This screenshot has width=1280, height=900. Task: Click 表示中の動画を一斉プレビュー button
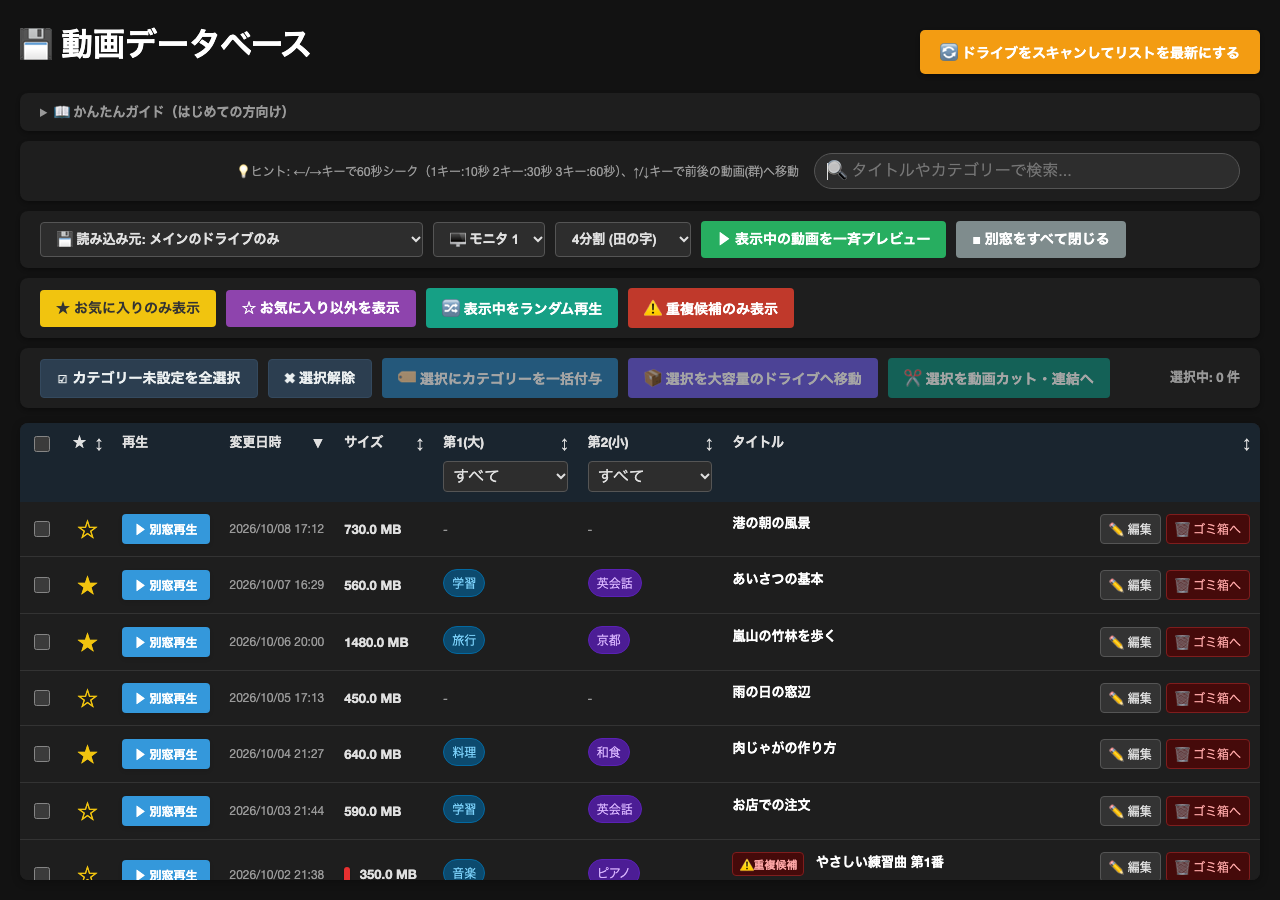point(824,239)
